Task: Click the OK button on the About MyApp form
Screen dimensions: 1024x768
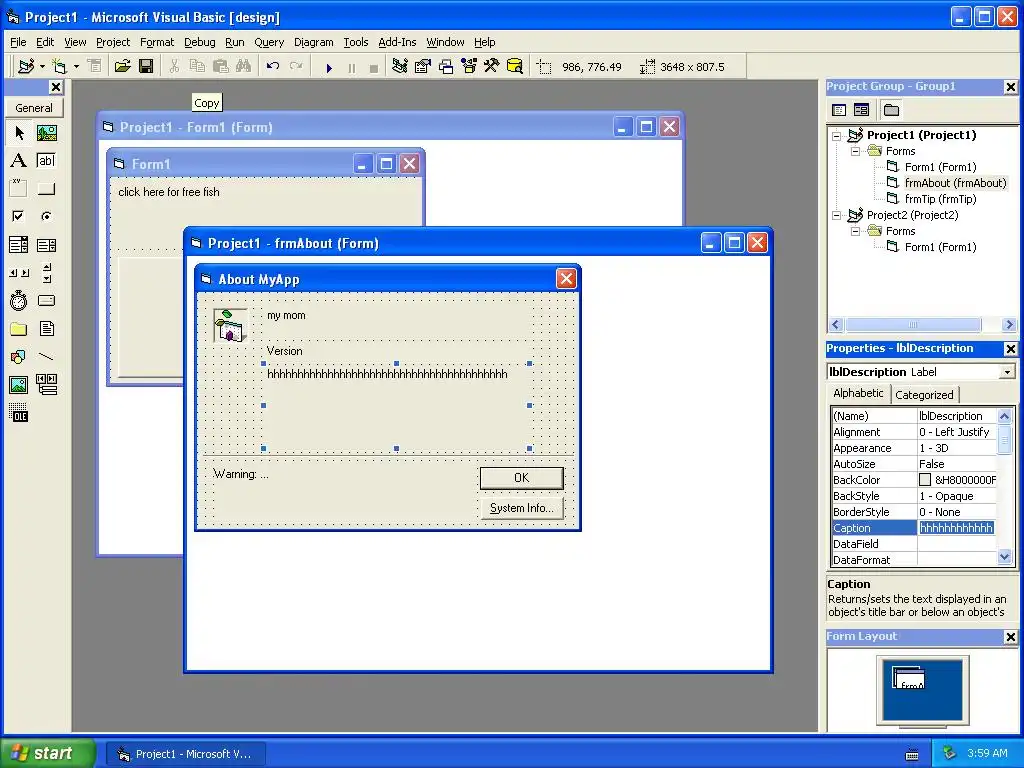Action: 521,478
